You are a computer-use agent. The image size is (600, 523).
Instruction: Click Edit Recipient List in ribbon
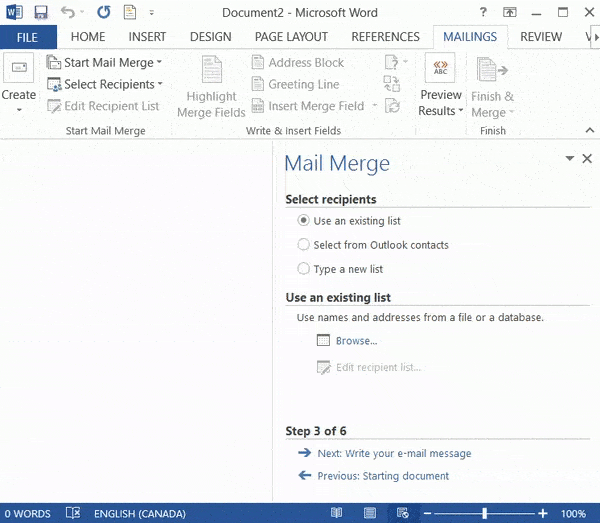(103, 106)
